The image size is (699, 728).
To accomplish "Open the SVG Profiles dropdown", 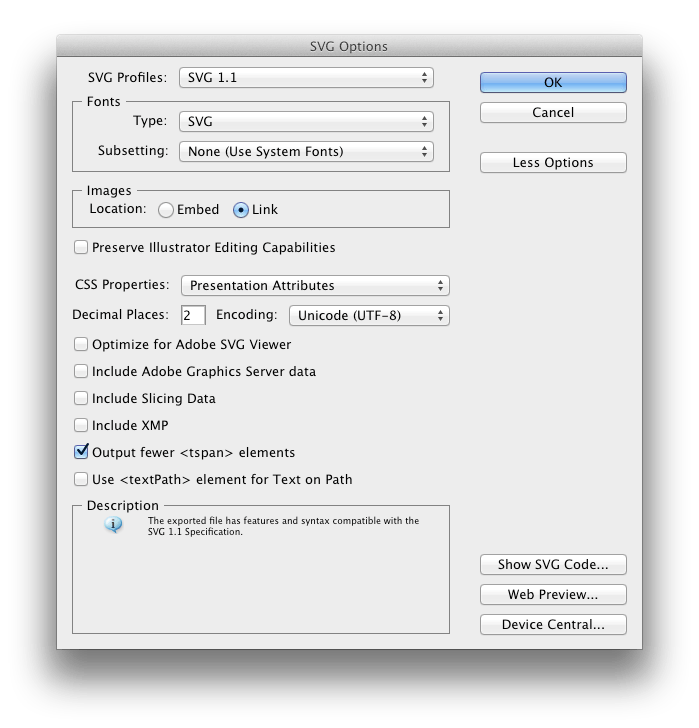I will [306, 78].
